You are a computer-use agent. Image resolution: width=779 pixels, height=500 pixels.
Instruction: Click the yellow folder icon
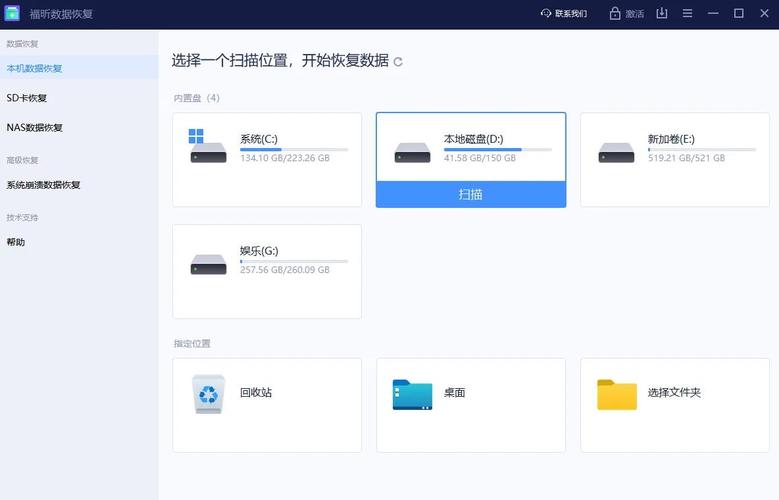tap(617, 395)
